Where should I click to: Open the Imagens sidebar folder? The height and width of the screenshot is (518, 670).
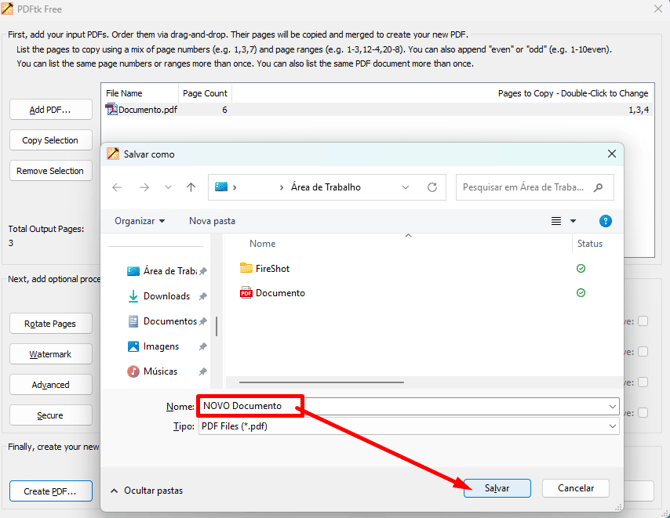point(160,346)
